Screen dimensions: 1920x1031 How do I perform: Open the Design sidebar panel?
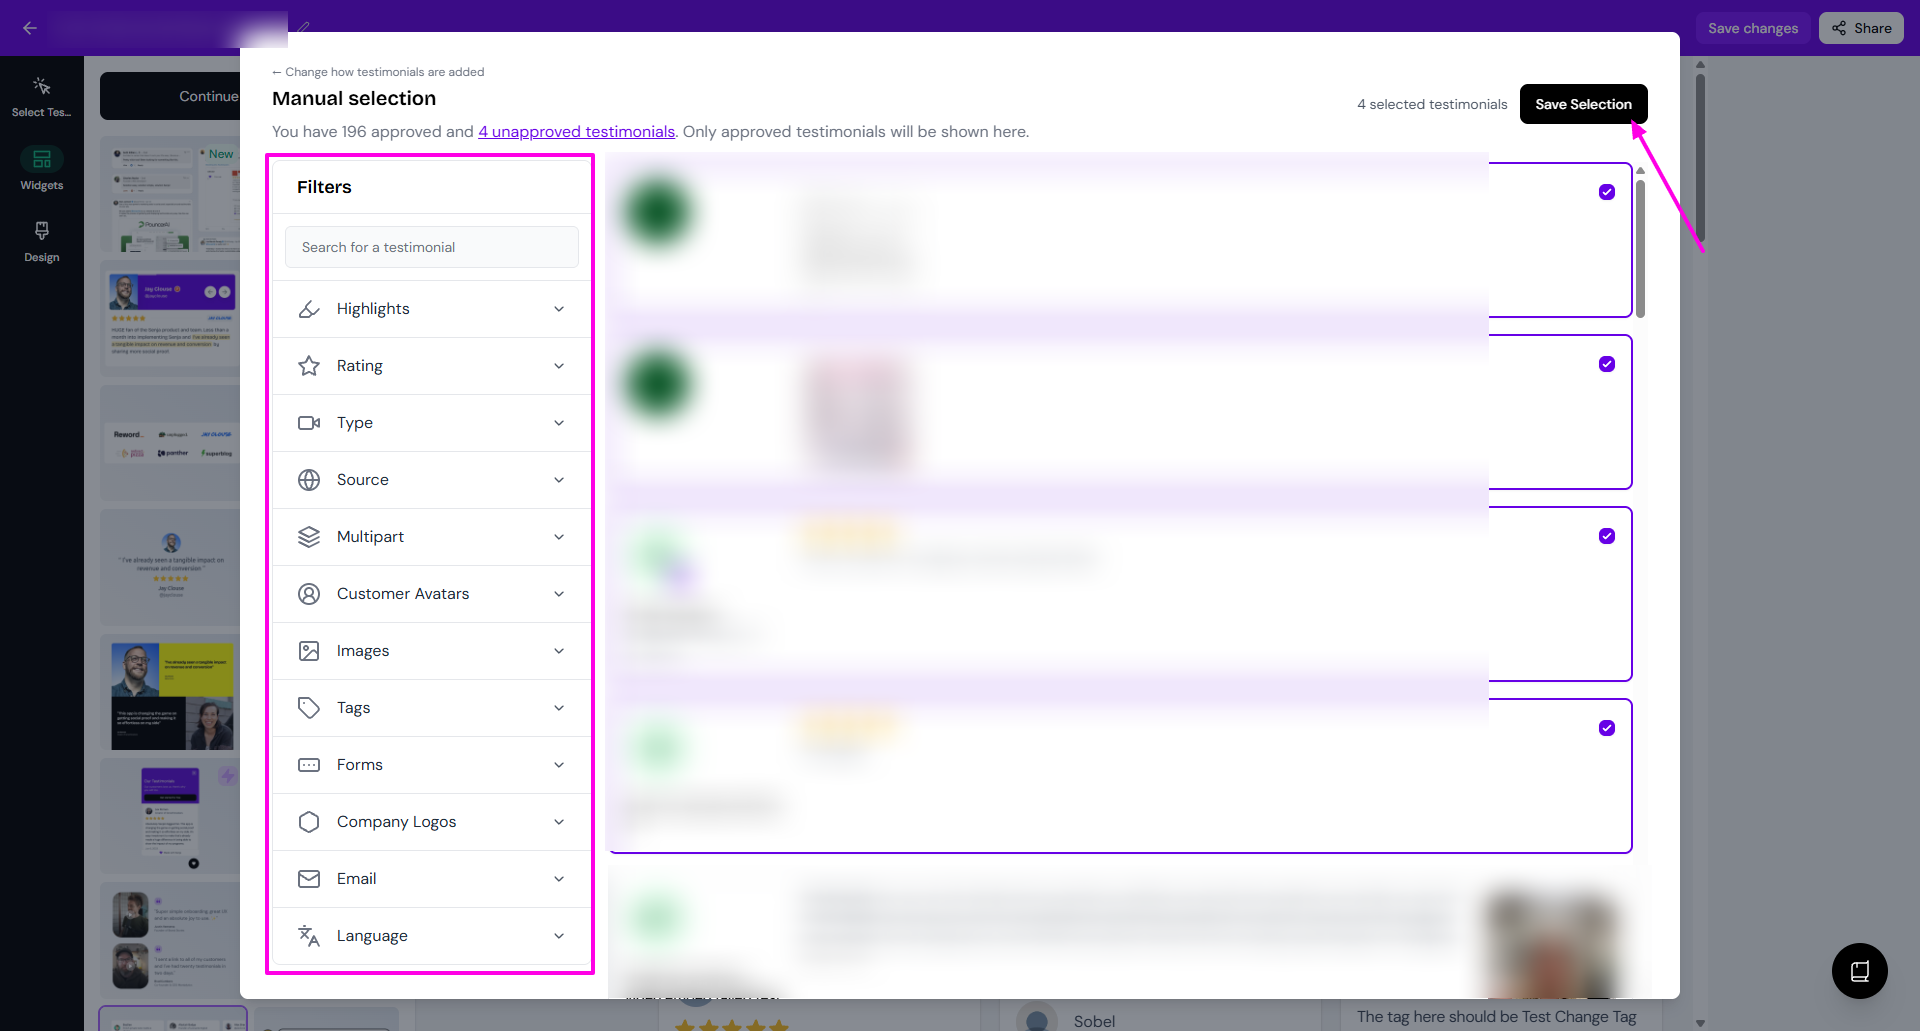click(42, 241)
